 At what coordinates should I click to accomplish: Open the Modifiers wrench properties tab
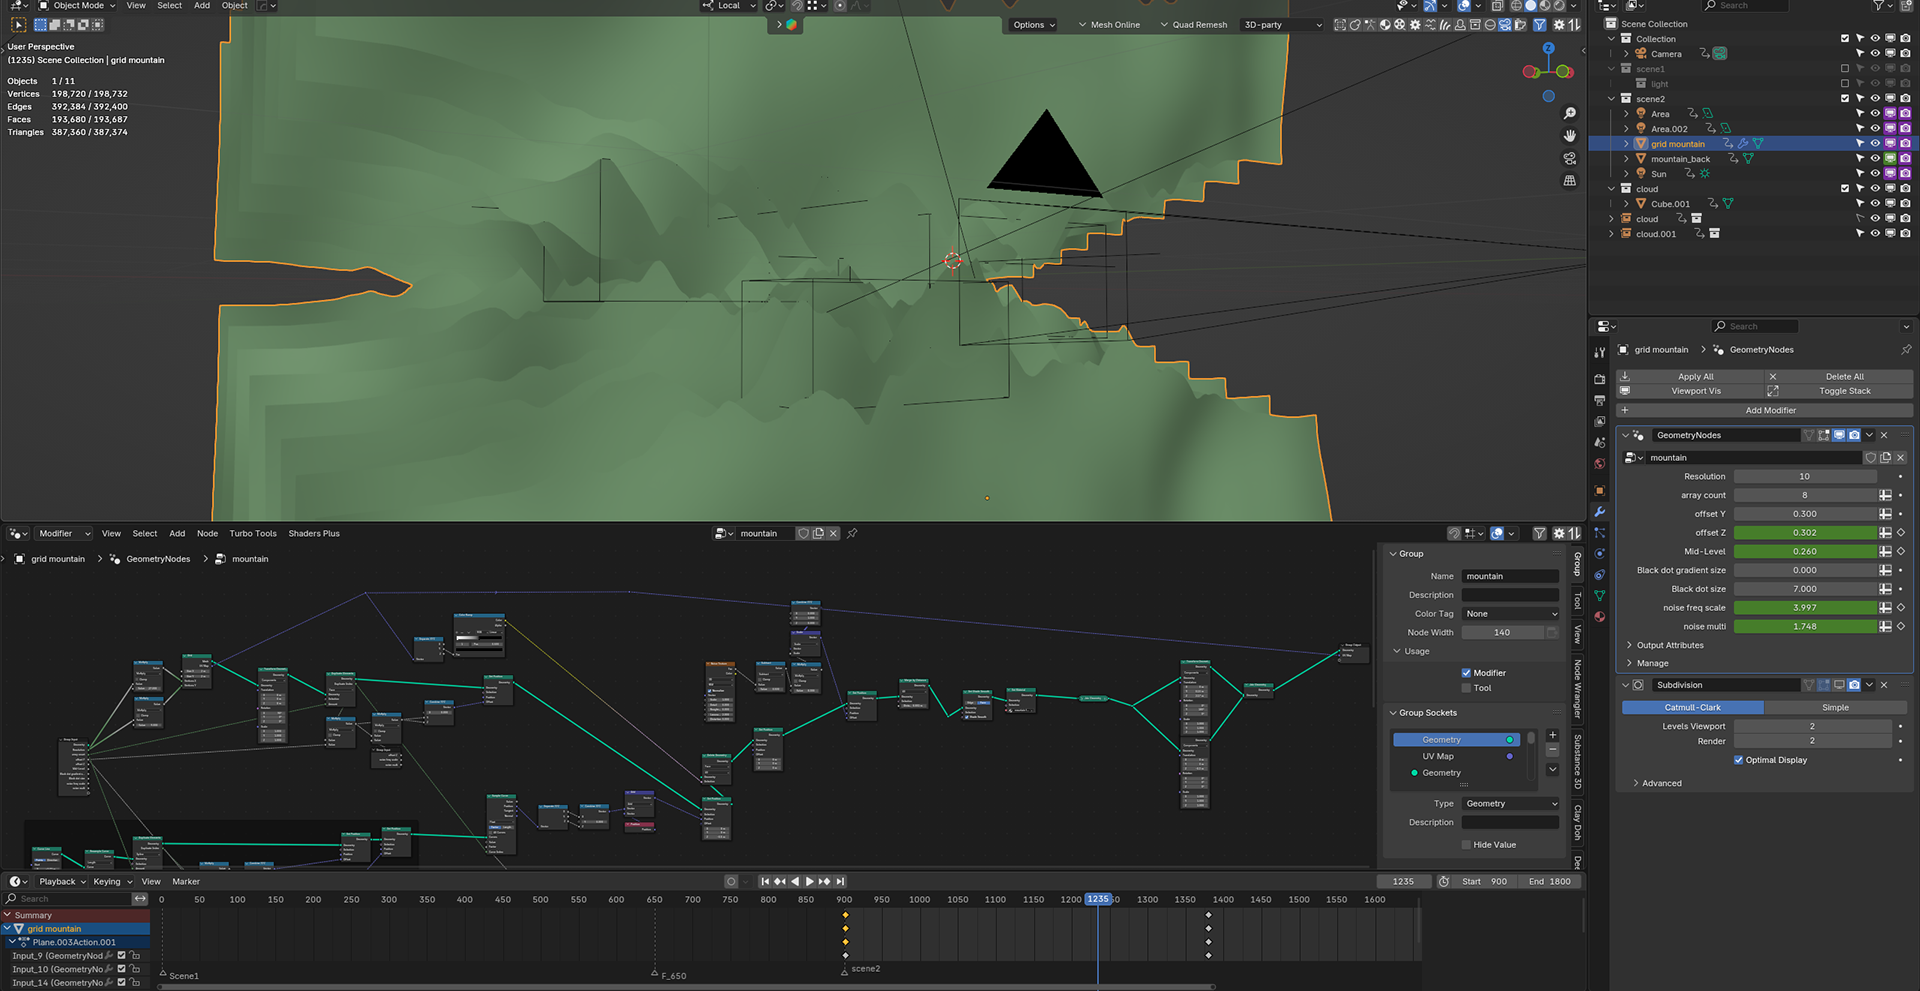pyautogui.click(x=1599, y=512)
